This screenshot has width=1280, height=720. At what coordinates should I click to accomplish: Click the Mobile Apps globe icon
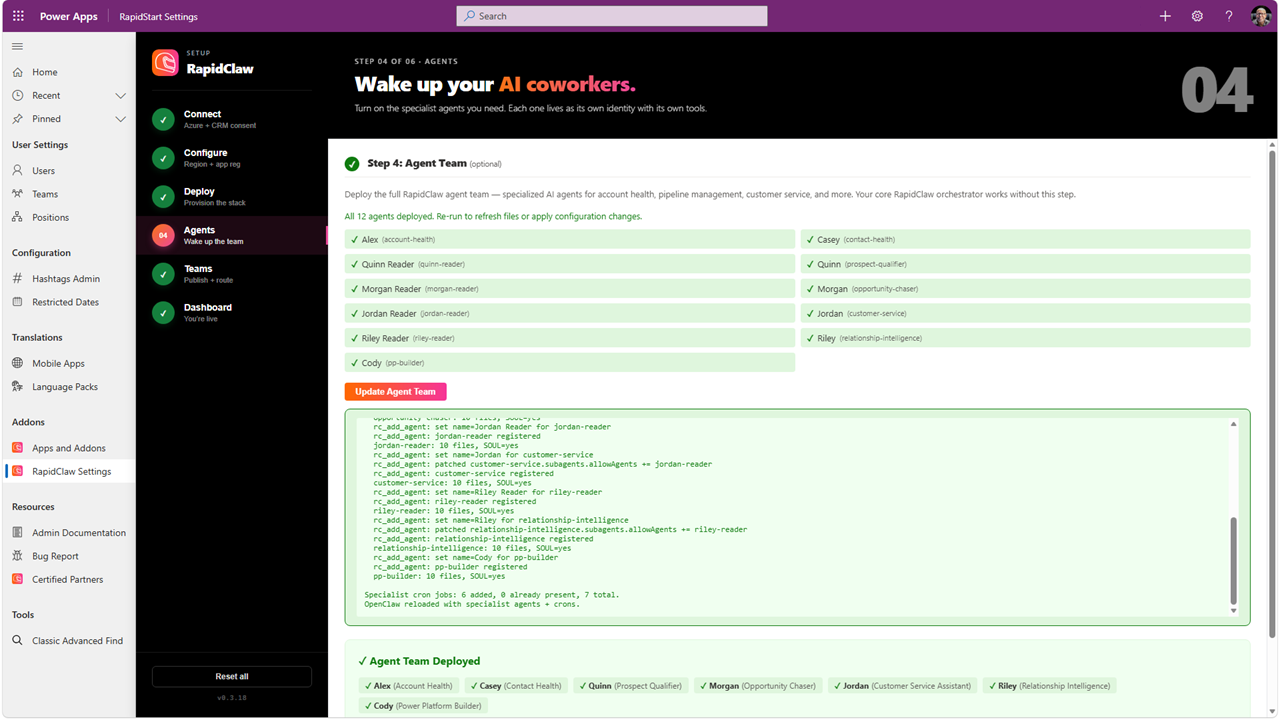coord(18,364)
